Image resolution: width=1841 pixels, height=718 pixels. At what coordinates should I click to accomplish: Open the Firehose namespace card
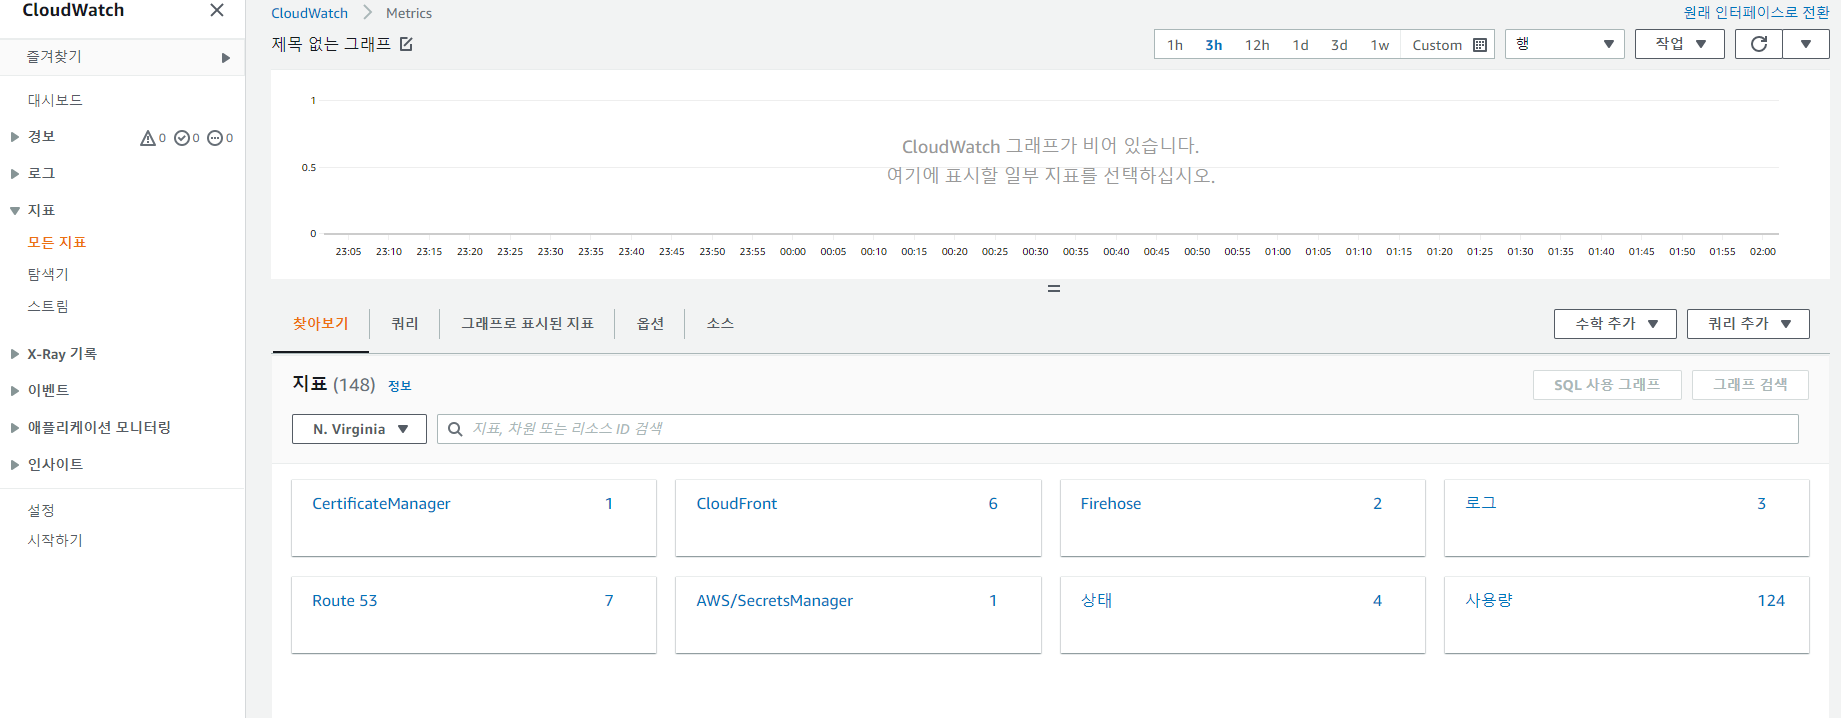tap(1242, 517)
